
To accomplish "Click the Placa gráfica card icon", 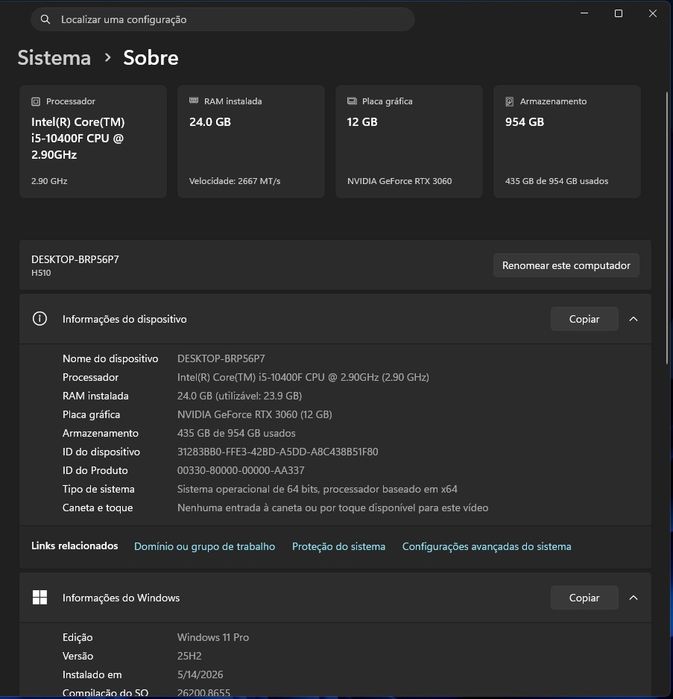I will pos(352,101).
